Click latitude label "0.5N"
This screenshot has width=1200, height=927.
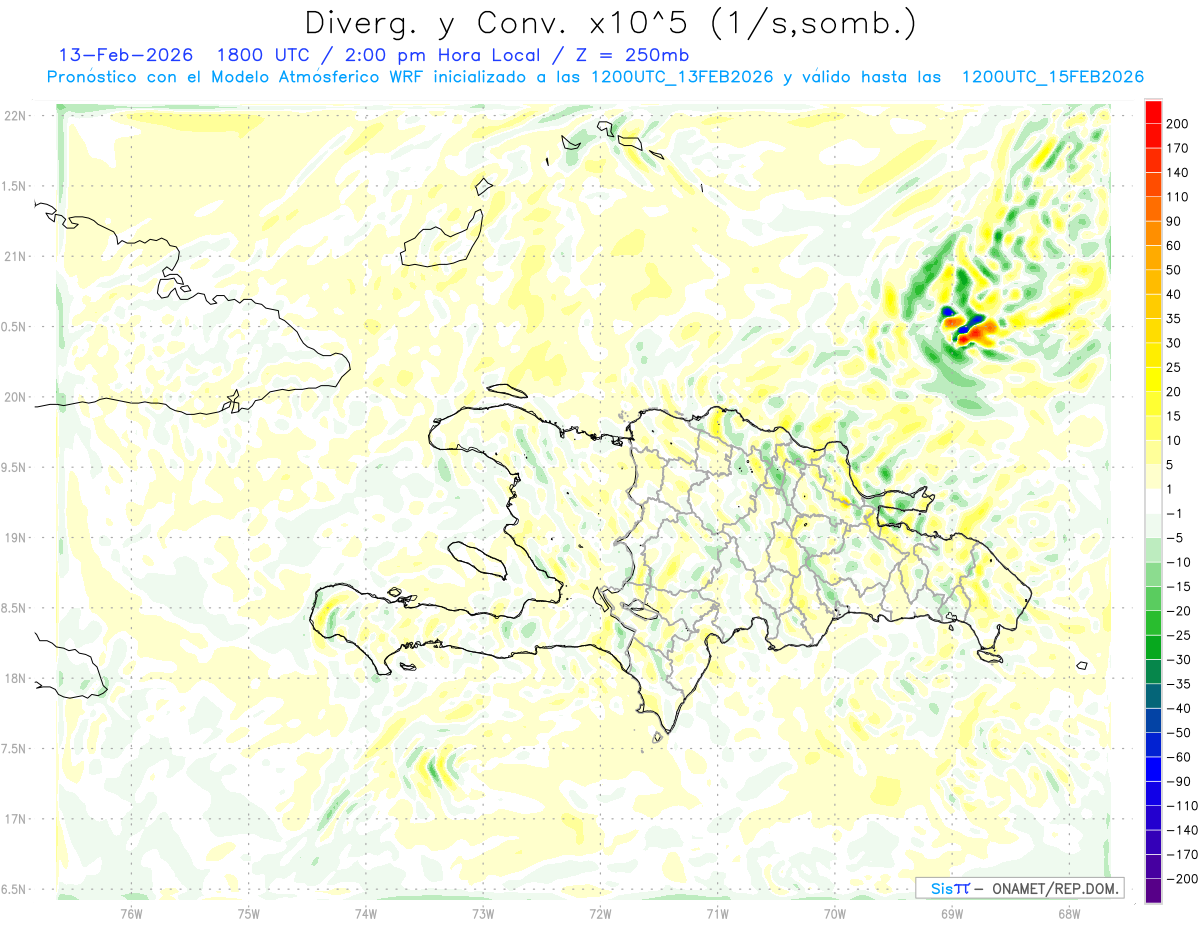point(13,327)
